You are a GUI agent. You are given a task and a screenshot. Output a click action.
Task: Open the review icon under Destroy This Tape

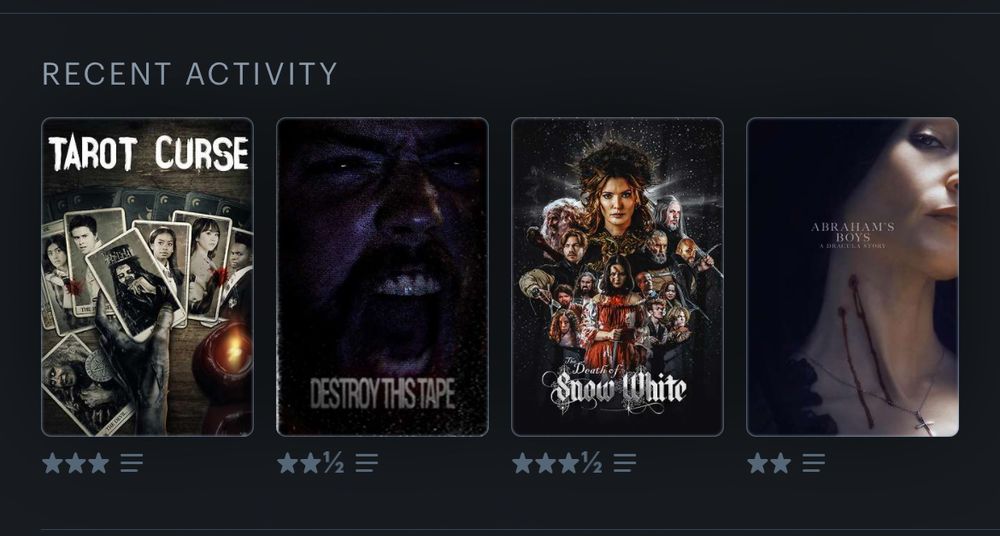pos(367,463)
